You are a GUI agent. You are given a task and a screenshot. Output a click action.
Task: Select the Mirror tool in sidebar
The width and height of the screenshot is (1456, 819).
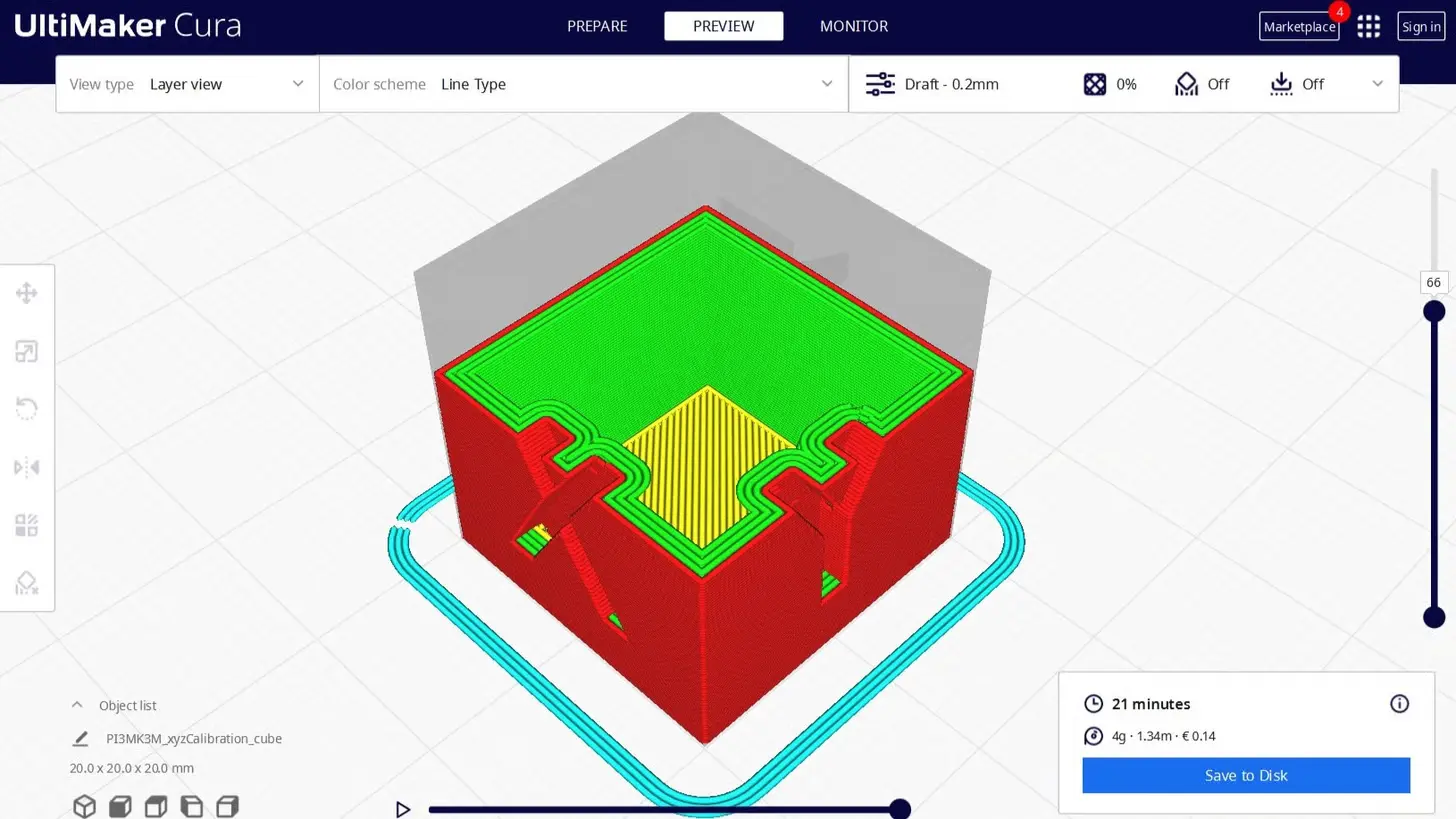(27, 467)
